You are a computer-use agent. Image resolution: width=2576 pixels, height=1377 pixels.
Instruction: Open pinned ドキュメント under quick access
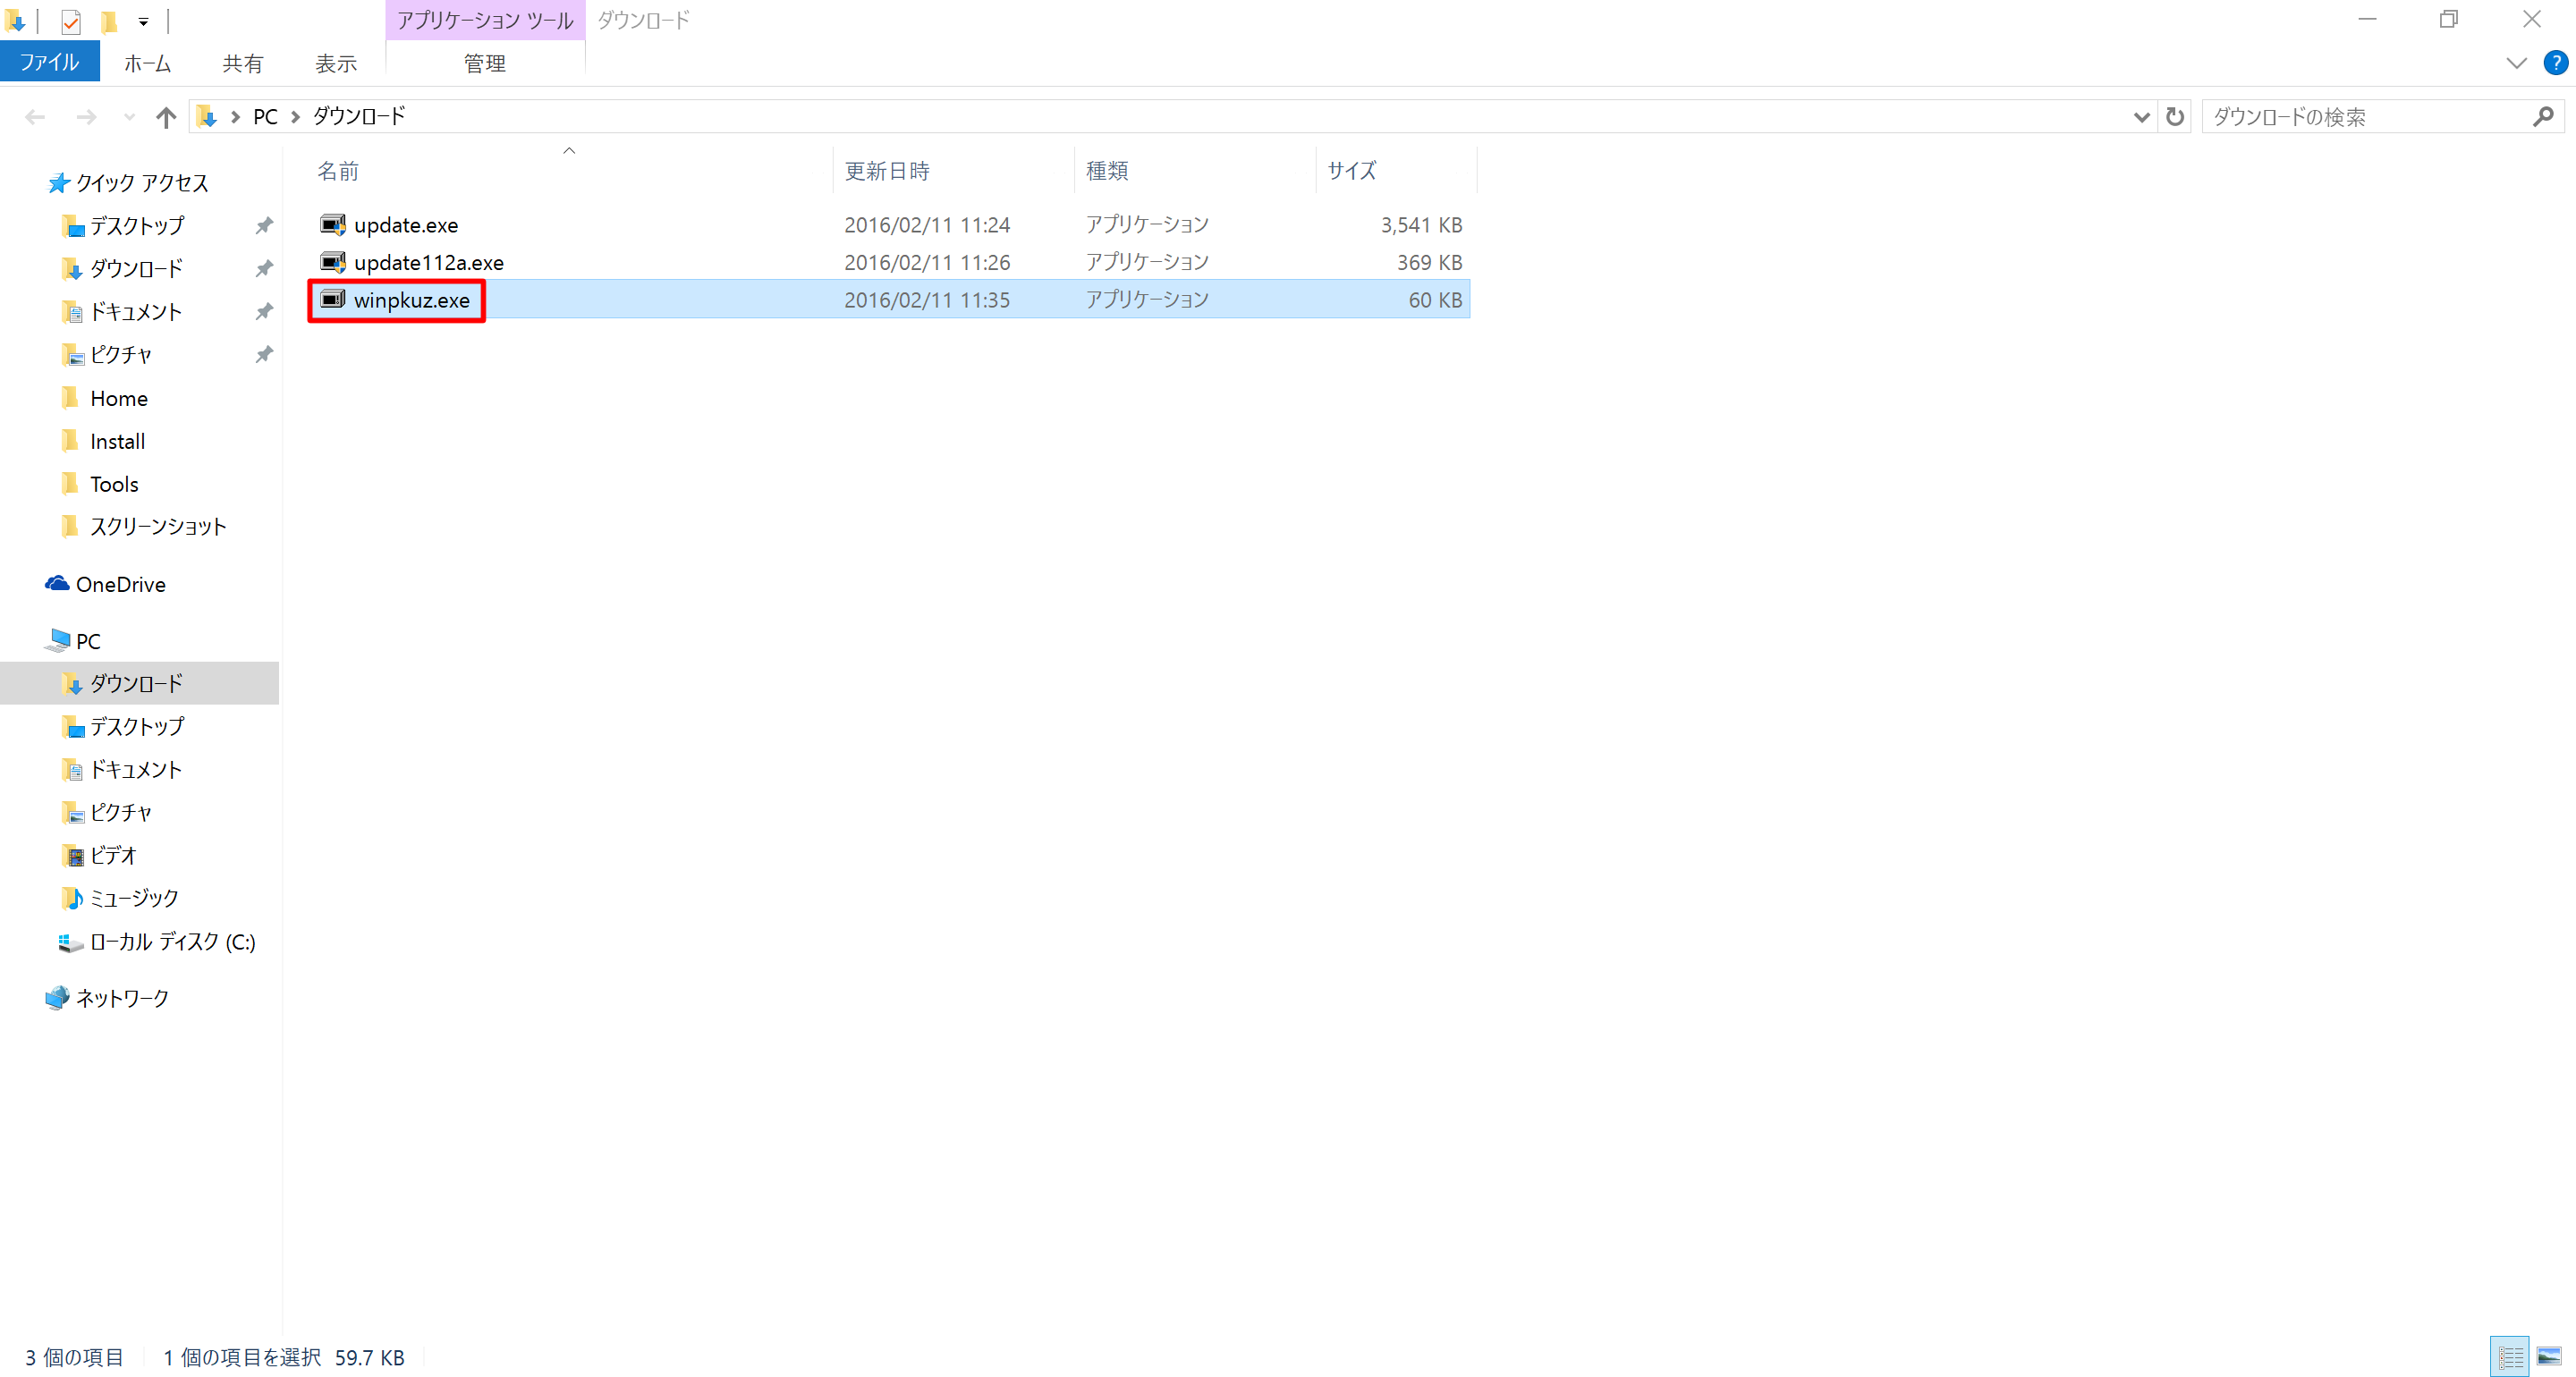tap(136, 312)
